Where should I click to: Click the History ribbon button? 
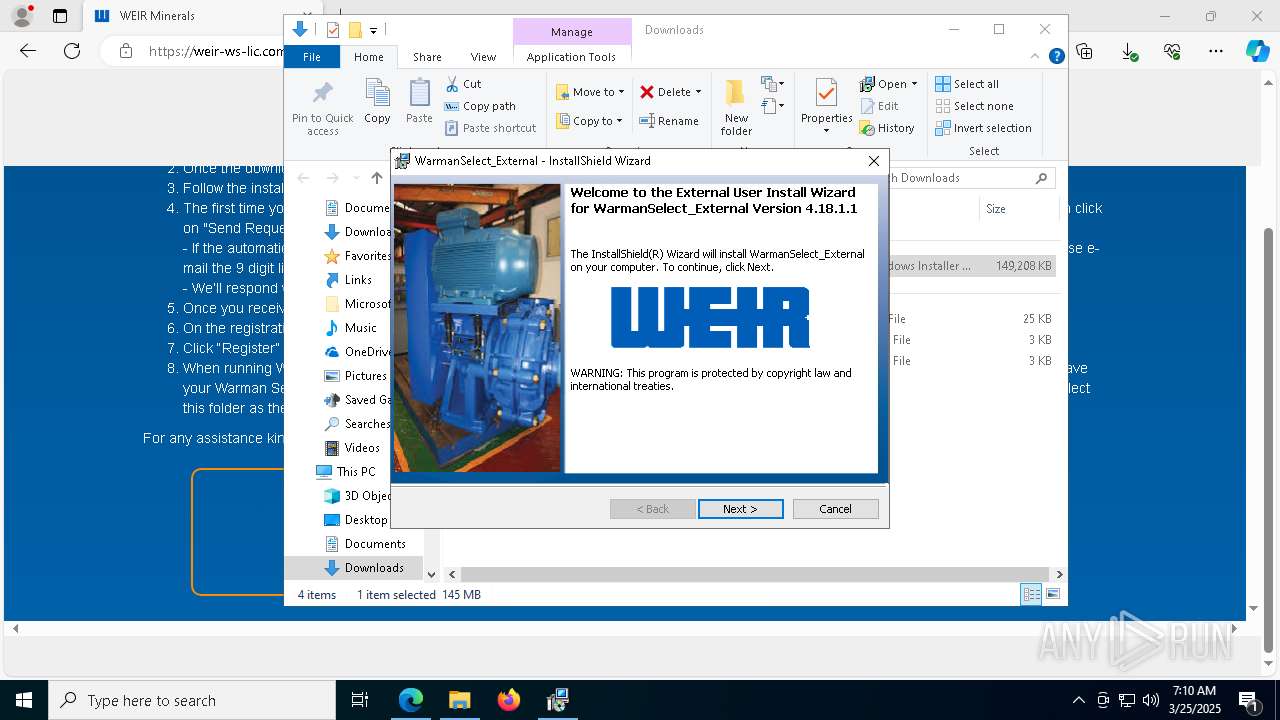[x=887, y=128]
